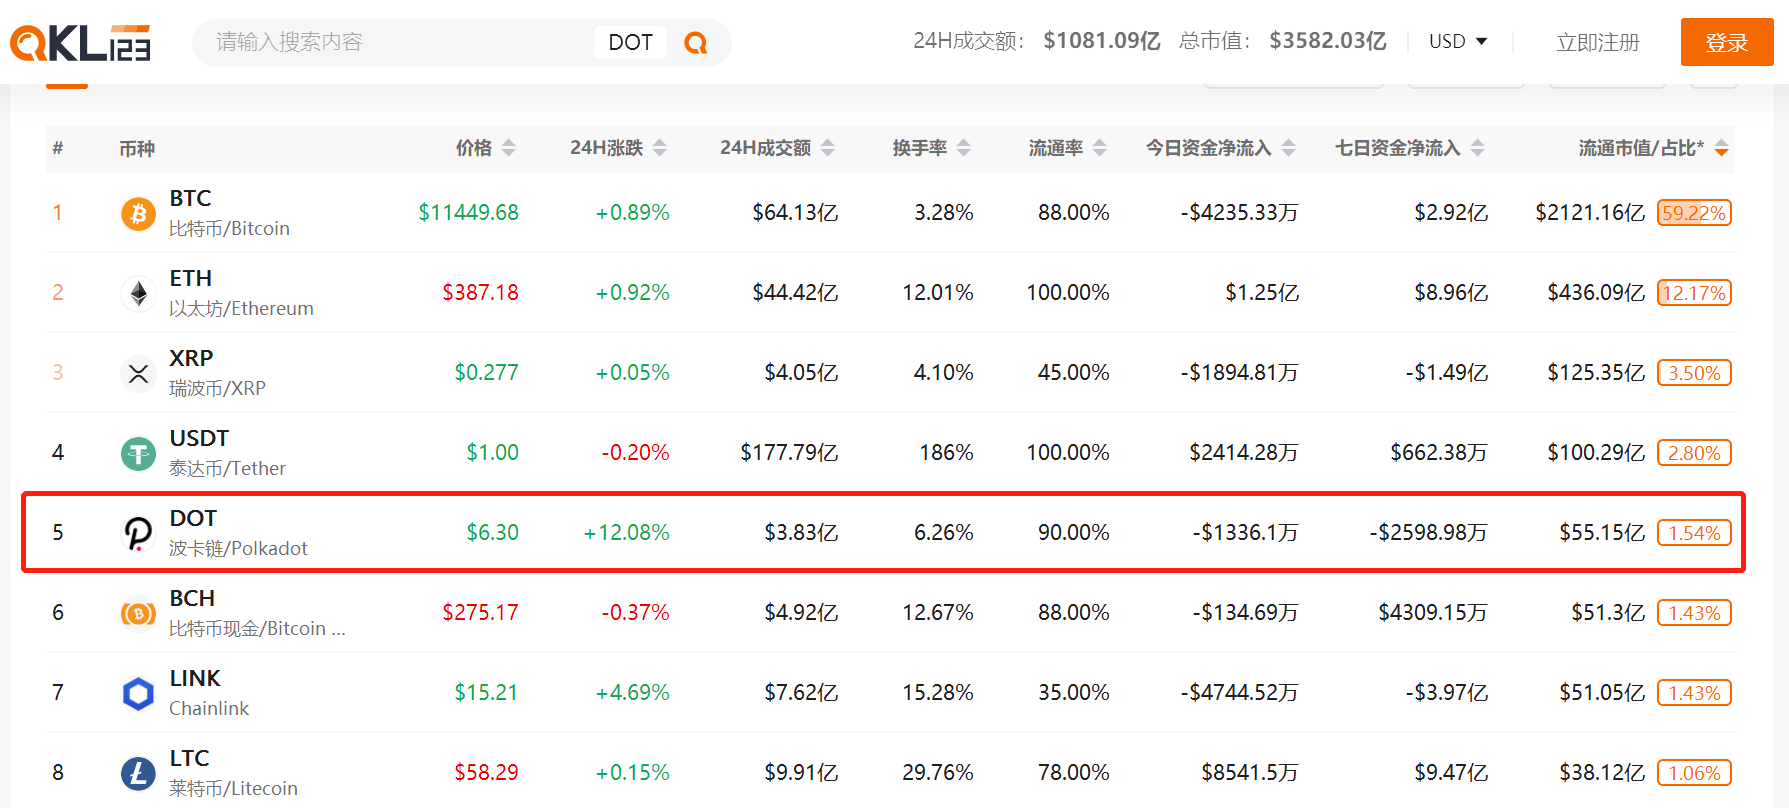Click the 登录 login button
Viewport: 1789px width, 808px height.
pyautogui.click(x=1726, y=42)
